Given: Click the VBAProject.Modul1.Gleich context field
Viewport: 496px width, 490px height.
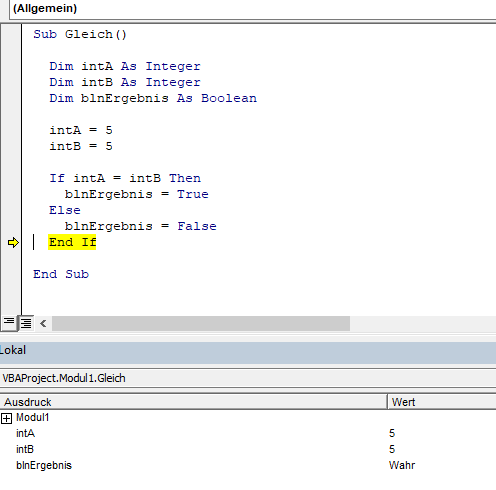Looking at the screenshot, I should point(248,378).
